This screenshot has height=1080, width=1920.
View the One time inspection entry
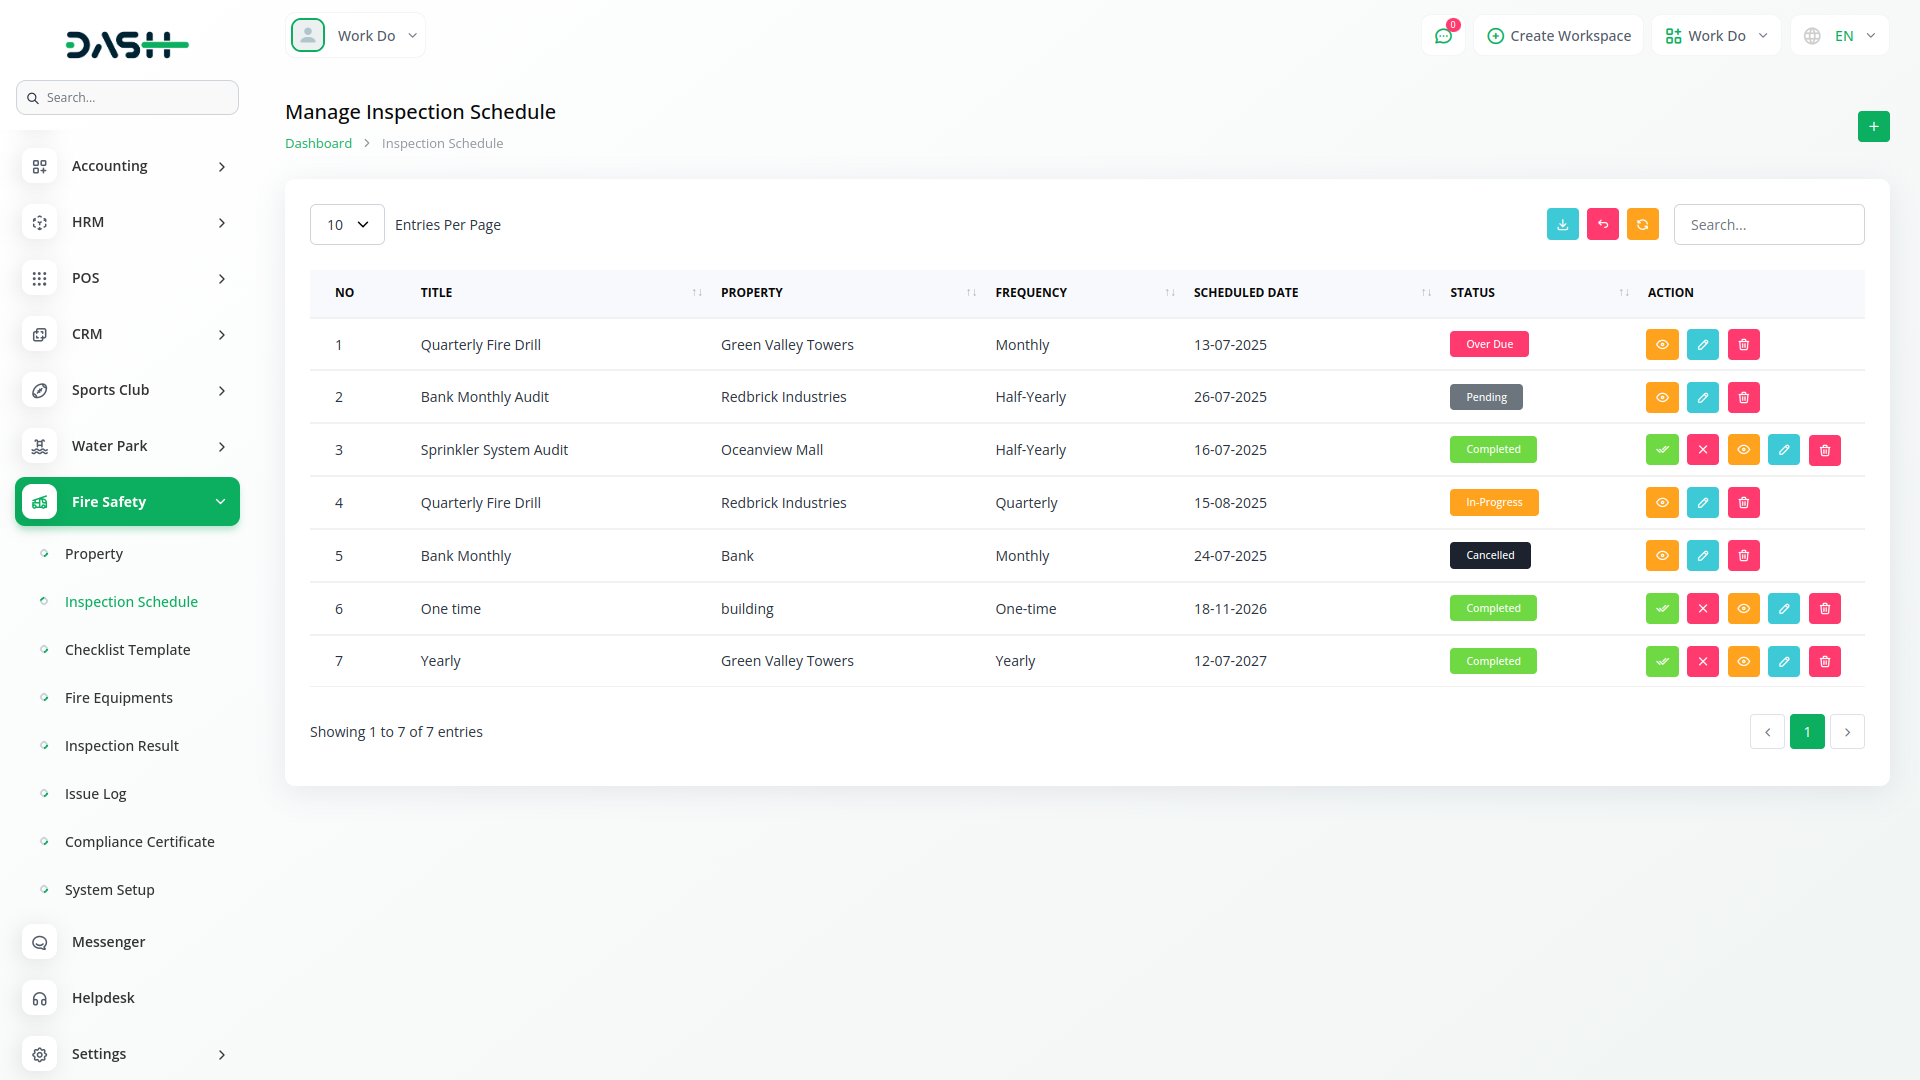[x=1743, y=608]
